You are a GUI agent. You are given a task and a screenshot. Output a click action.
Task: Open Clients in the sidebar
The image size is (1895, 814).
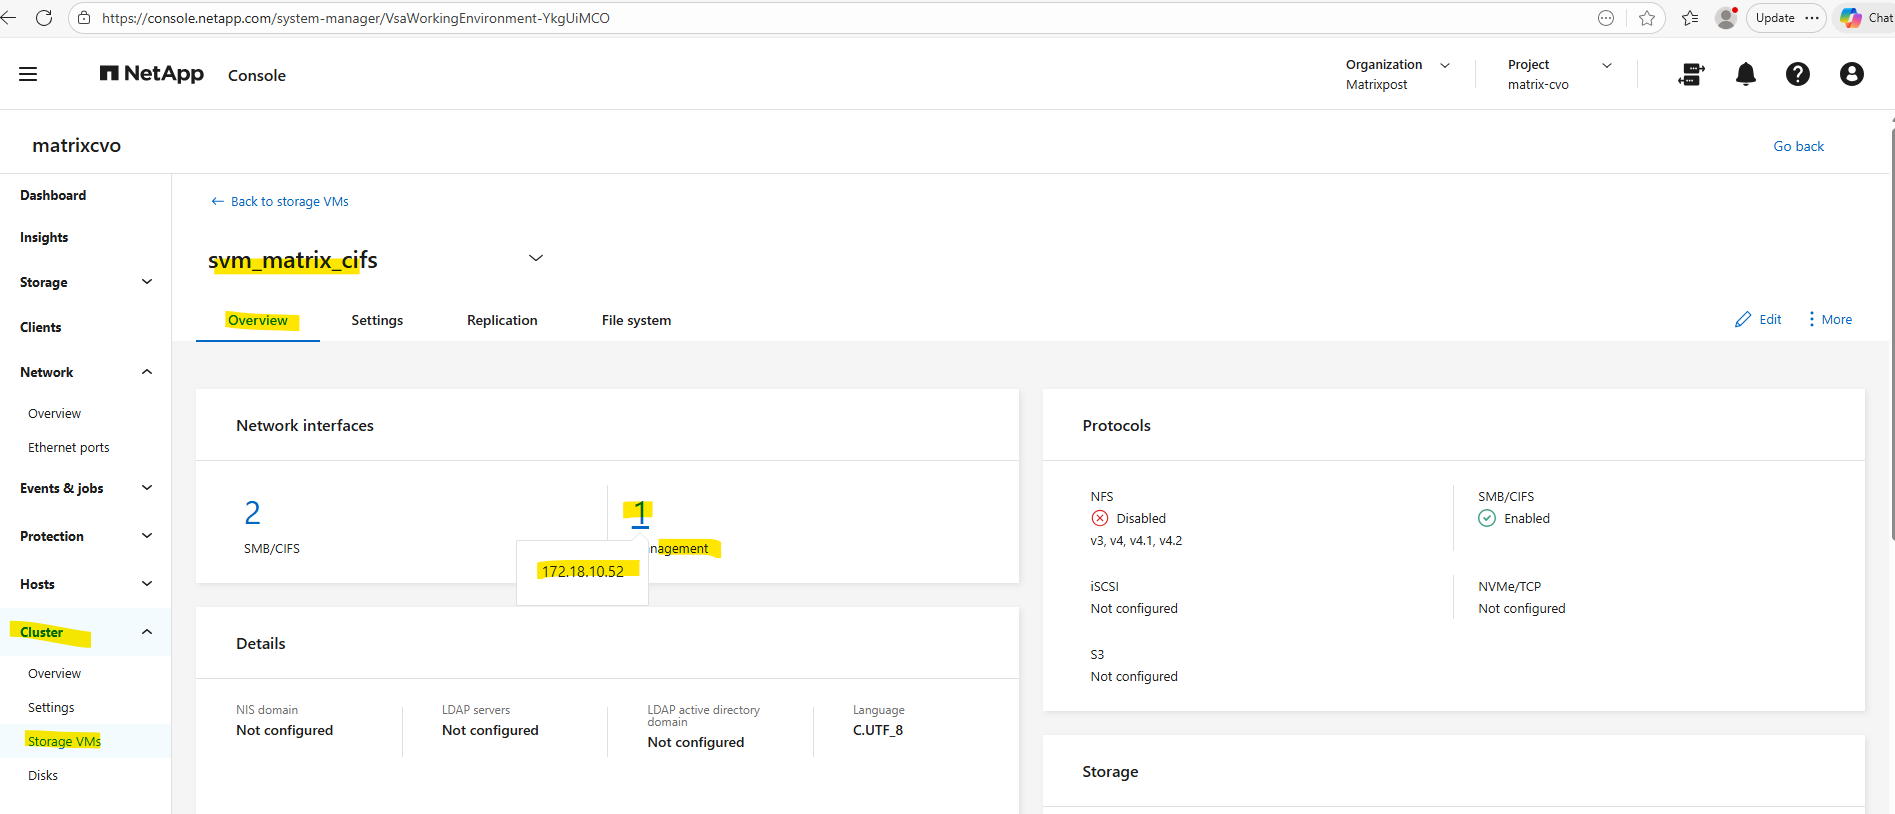[40, 327]
